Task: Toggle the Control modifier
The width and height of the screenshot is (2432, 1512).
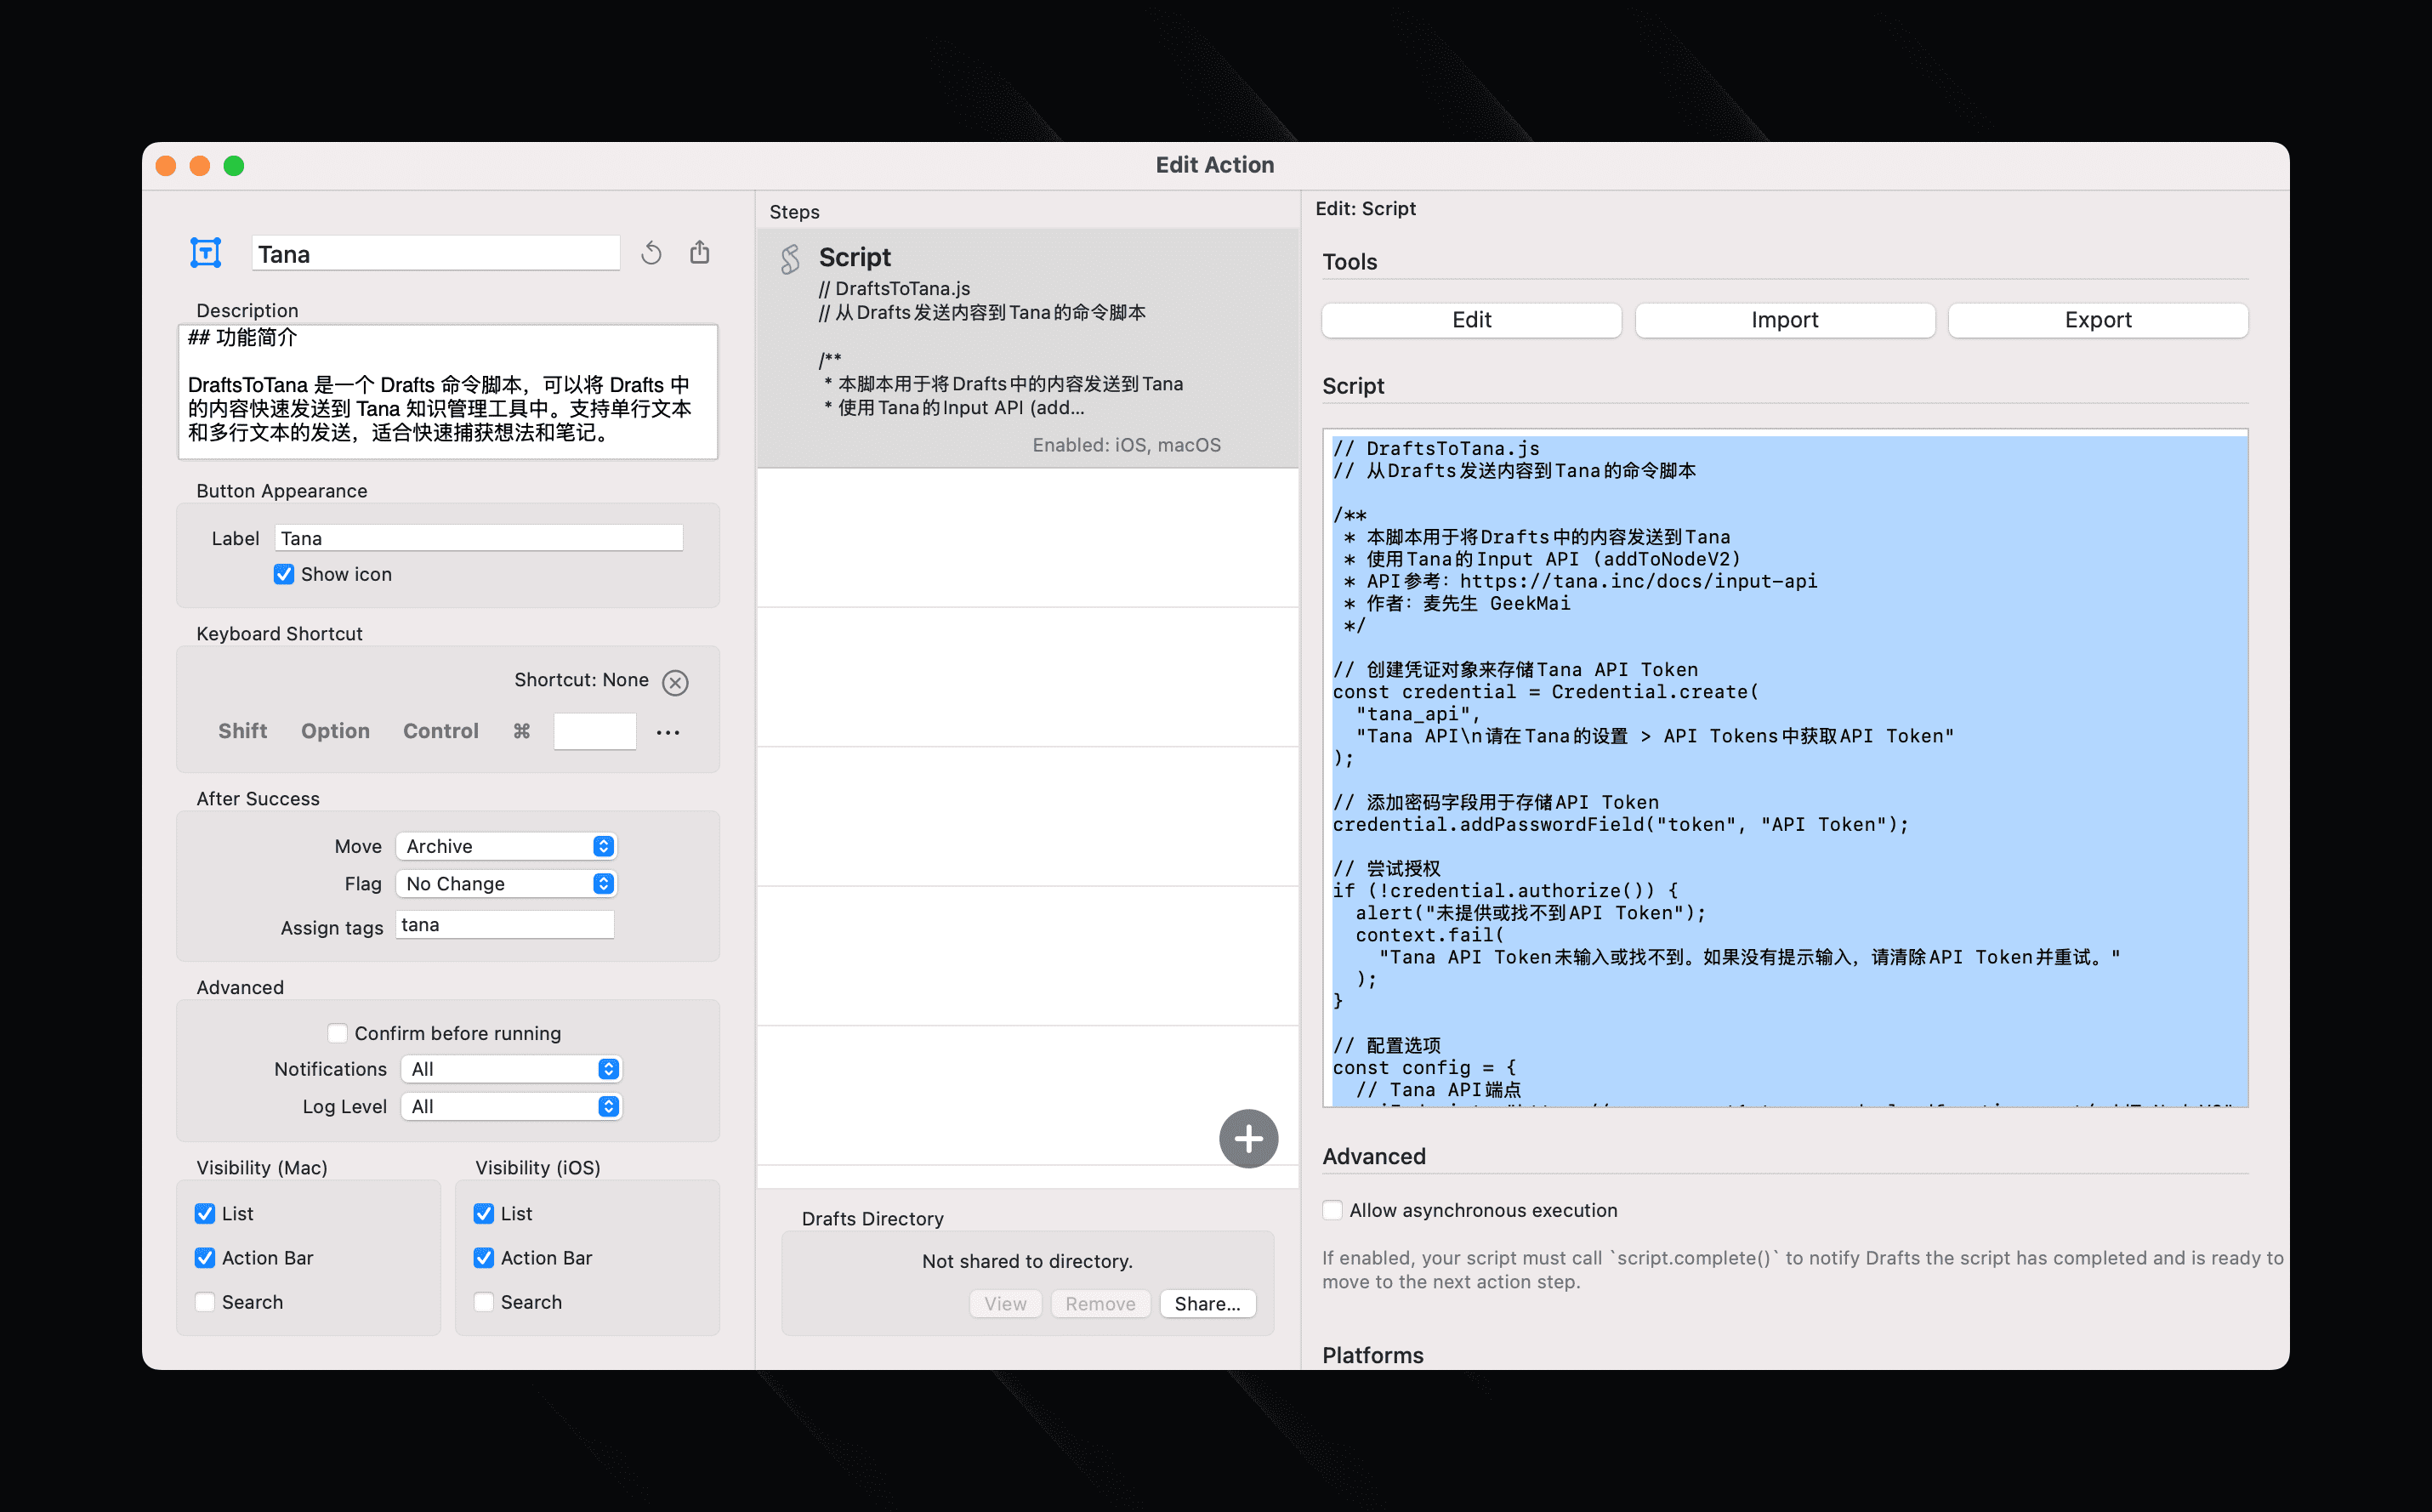Action: (x=441, y=731)
